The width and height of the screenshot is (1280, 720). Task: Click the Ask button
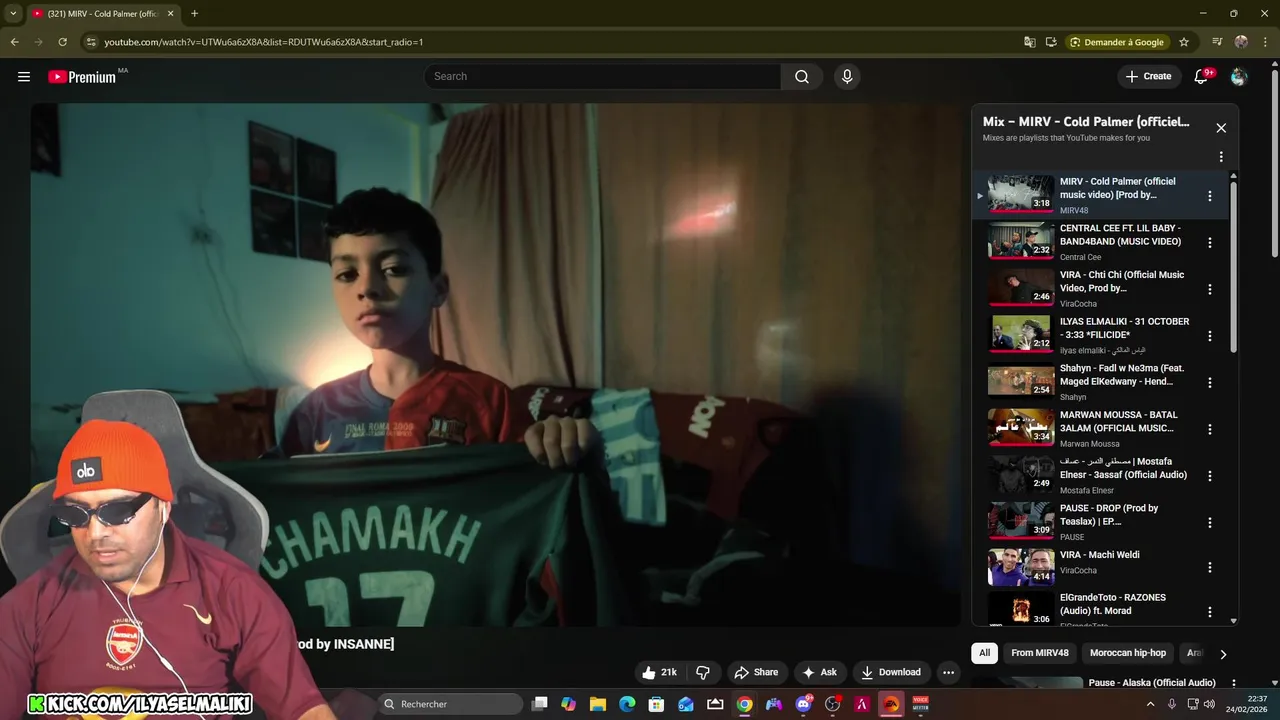pyautogui.click(x=819, y=672)
